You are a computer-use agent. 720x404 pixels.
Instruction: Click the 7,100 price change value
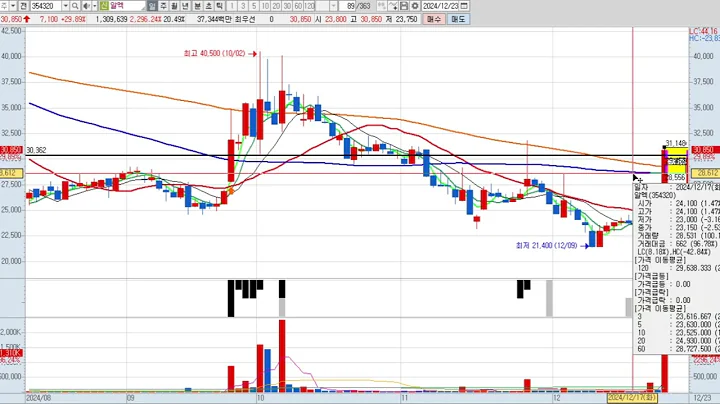(x=49, y=19)
